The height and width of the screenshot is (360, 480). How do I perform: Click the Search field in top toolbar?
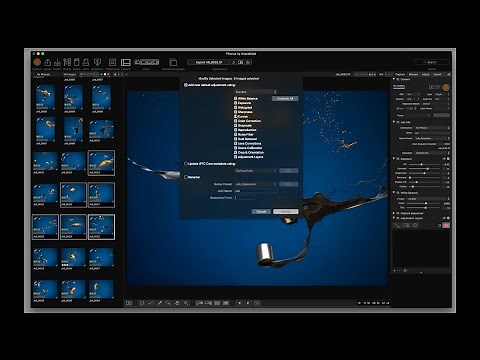(432, 62)
